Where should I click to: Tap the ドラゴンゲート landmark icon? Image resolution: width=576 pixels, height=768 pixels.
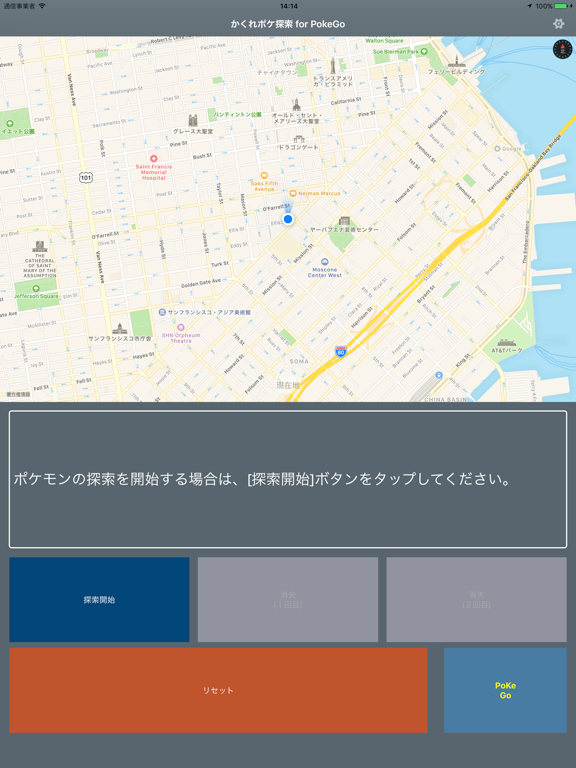[x=299, y=139]
